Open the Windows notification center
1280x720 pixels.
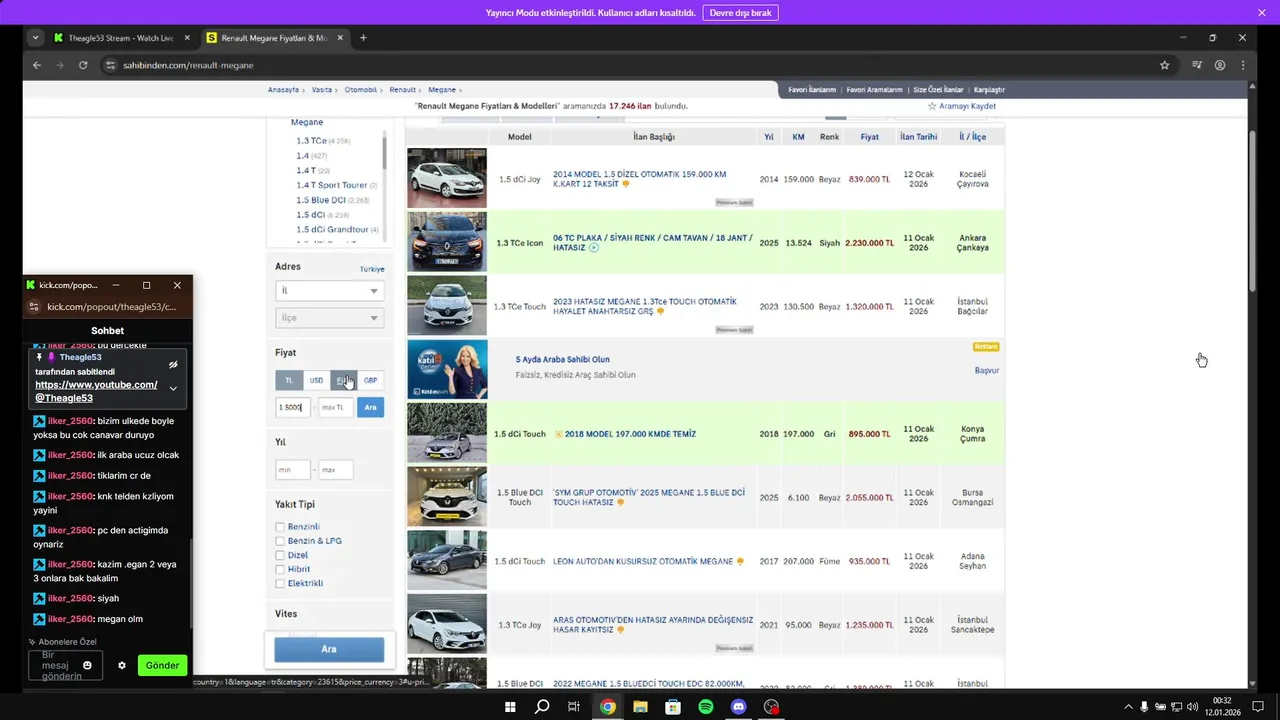pyautogui.click(x=1258, y=707)
